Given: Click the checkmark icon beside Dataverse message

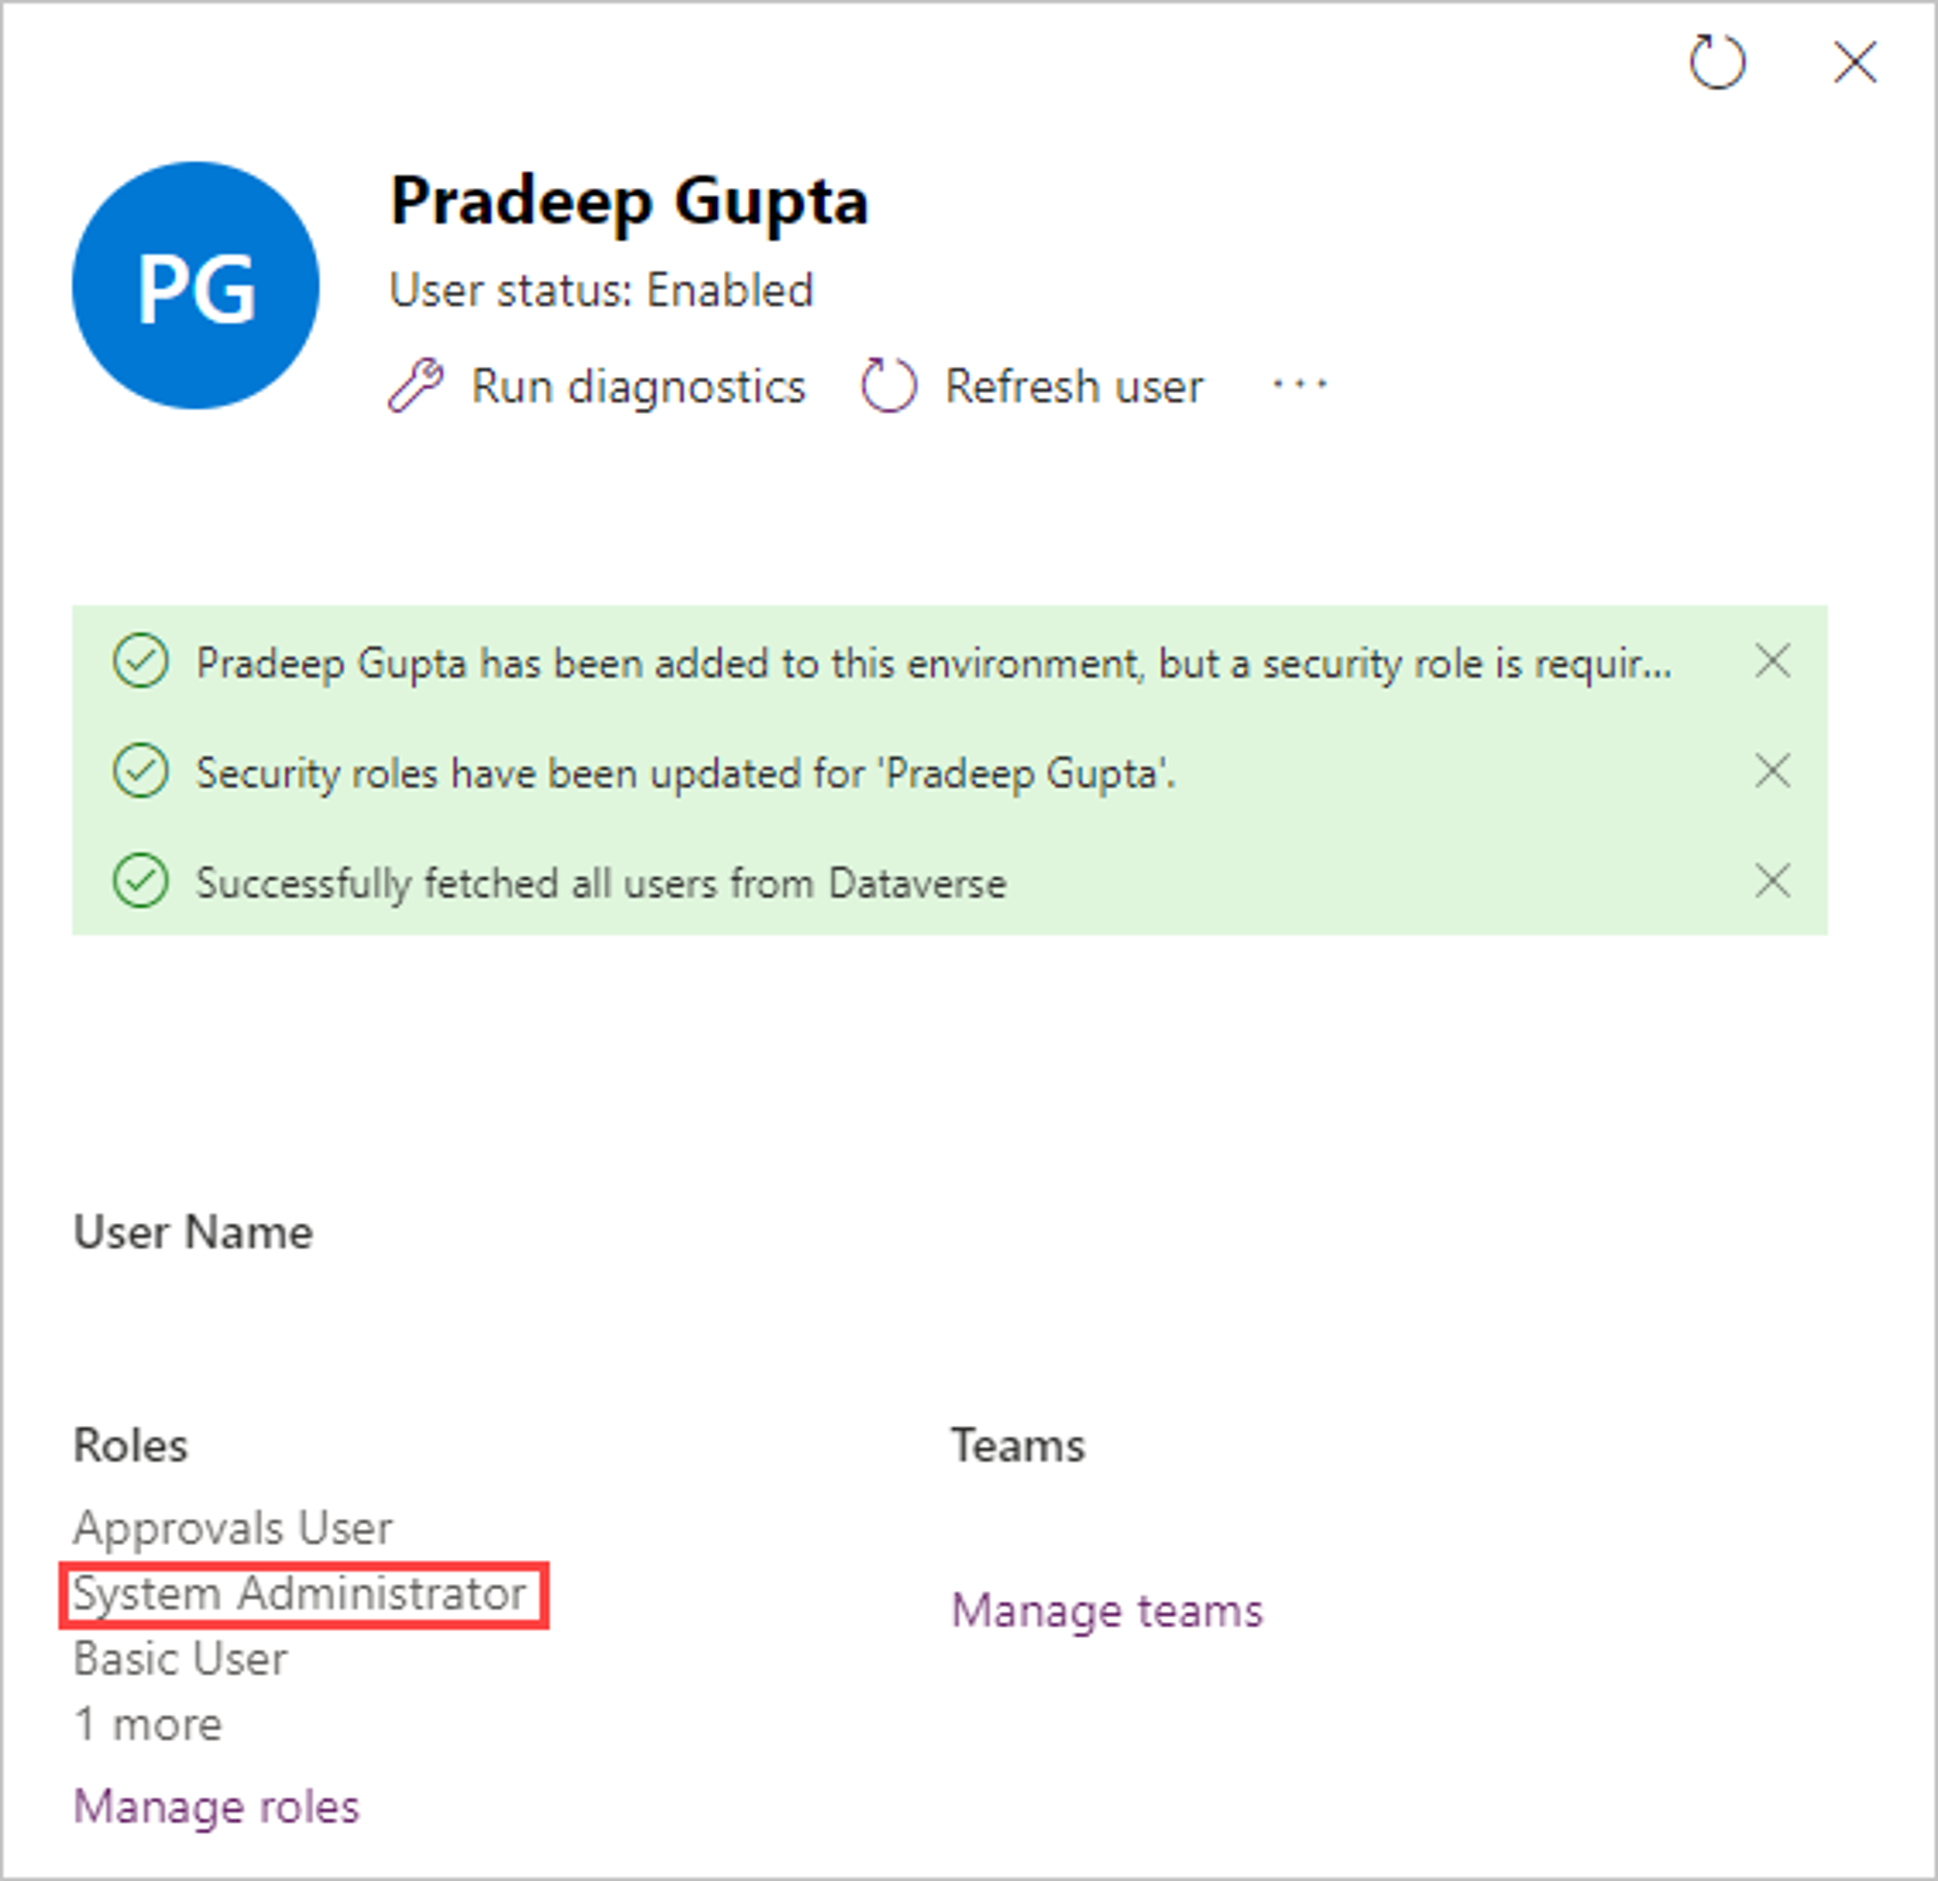Looking at the screenshot, I should point(141,881).
